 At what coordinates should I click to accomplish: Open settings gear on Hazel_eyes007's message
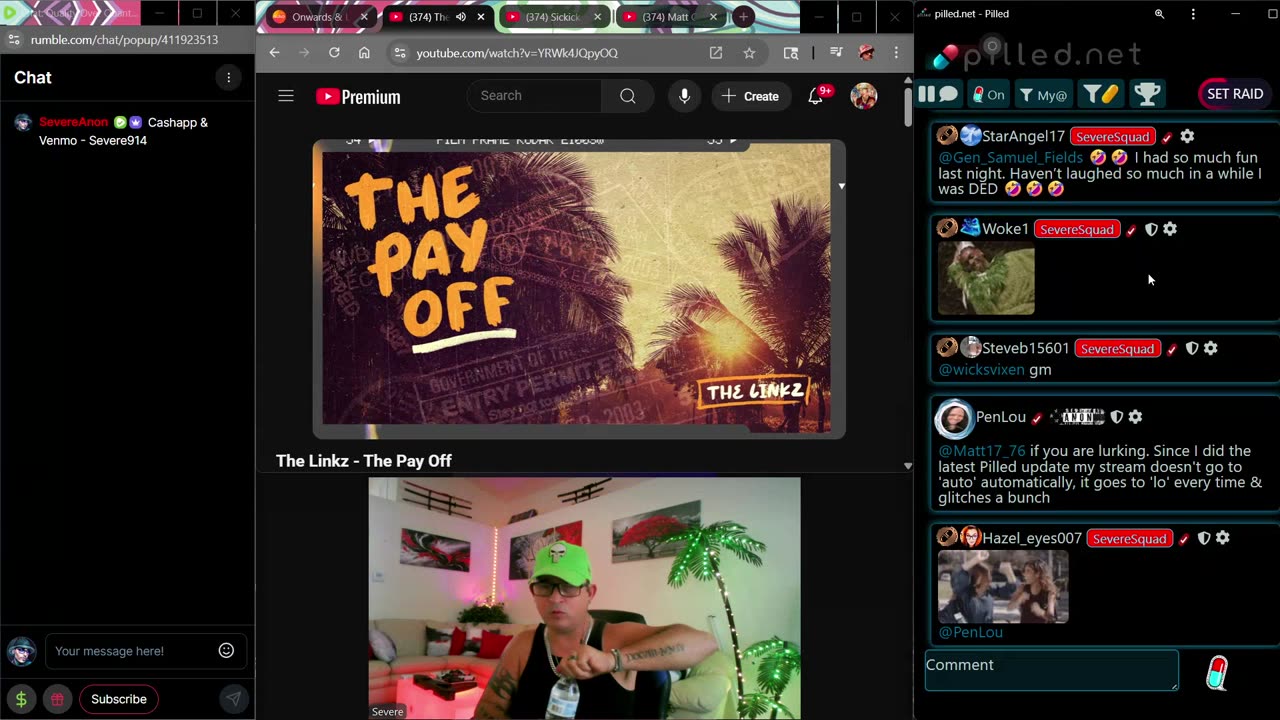(1222, 538)
